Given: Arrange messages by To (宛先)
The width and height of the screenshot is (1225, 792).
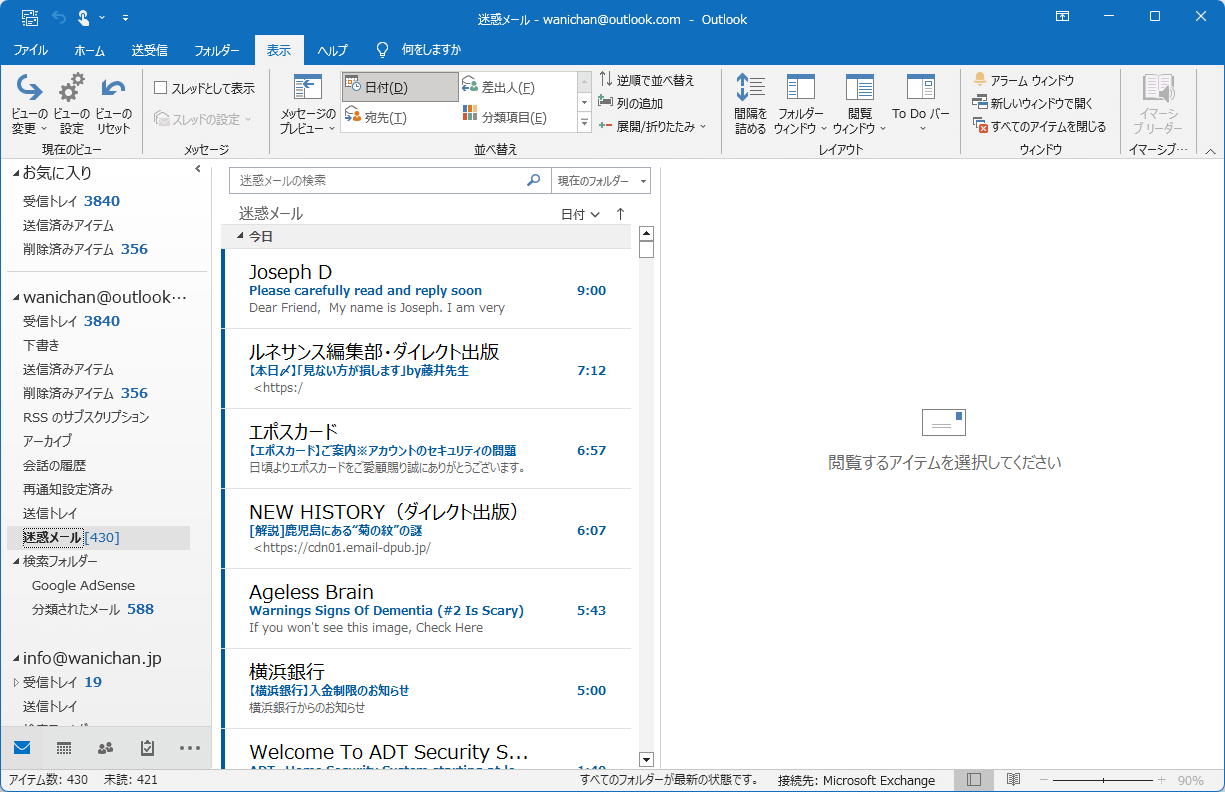Looking at the screenshot, I should [400, 117].
